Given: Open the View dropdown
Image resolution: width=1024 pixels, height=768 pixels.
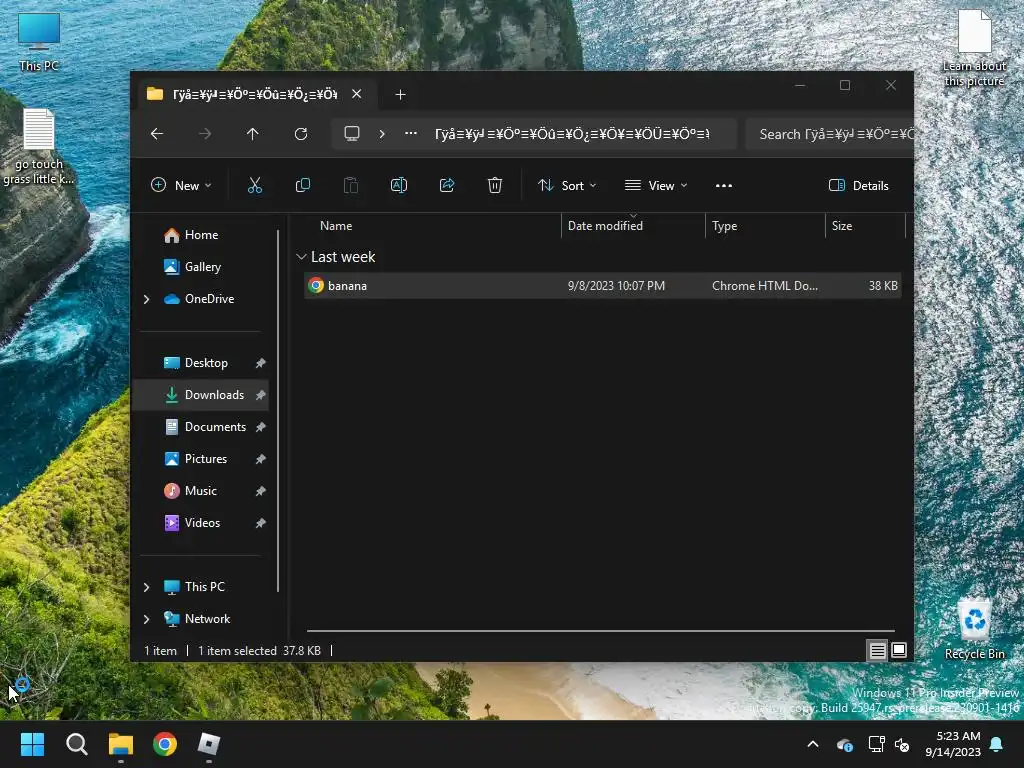Looking at the screenshot, I should 656,185.
